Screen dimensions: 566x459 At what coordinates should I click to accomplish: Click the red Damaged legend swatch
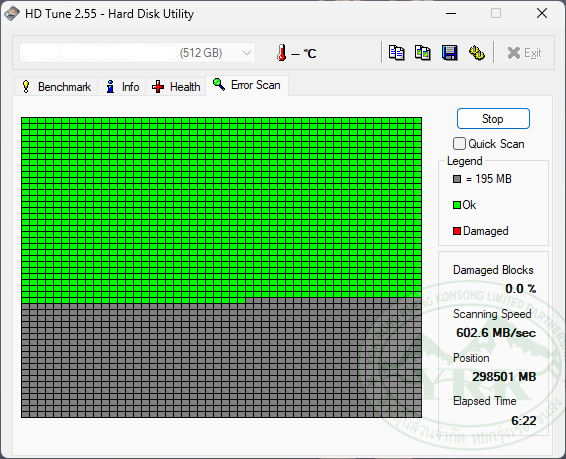coord(457,231)
